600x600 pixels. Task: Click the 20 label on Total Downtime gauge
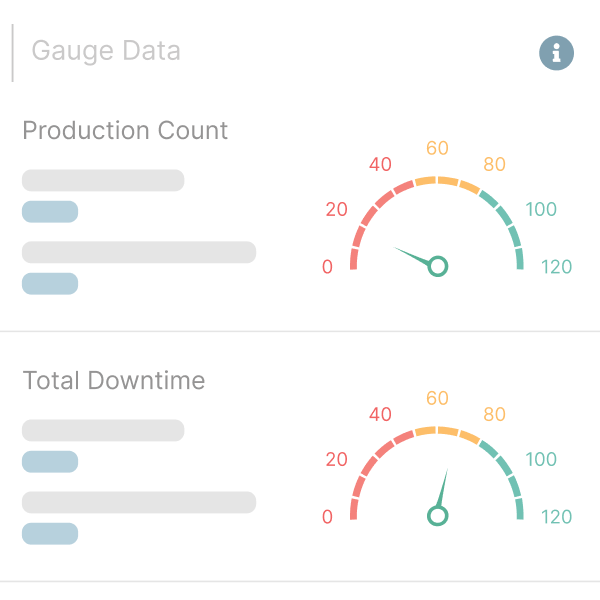pos(336,460)
